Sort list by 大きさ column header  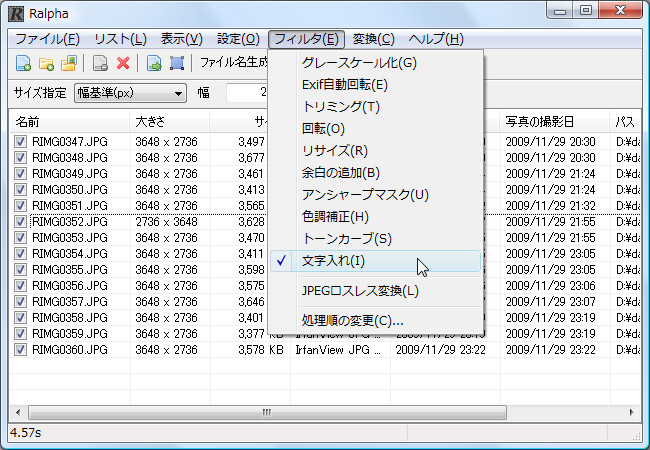[170, 122]
